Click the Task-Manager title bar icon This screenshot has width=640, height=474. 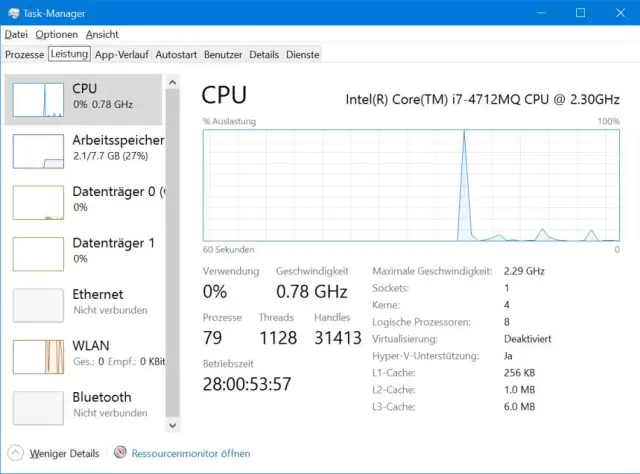coord(13,13)
